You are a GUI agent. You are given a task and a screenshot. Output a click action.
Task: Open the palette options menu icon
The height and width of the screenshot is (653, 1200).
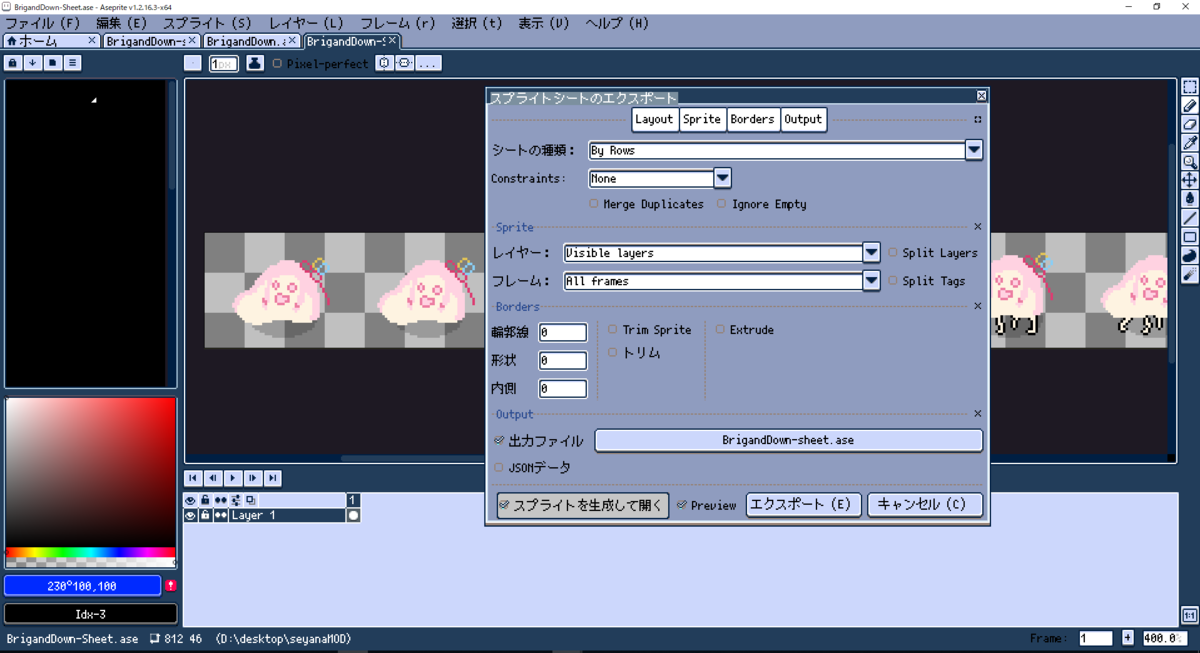click(x=73, y=63)
